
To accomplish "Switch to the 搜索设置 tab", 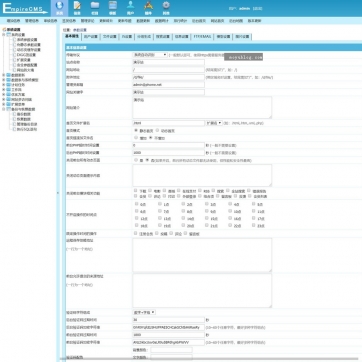I will (163, 37).
